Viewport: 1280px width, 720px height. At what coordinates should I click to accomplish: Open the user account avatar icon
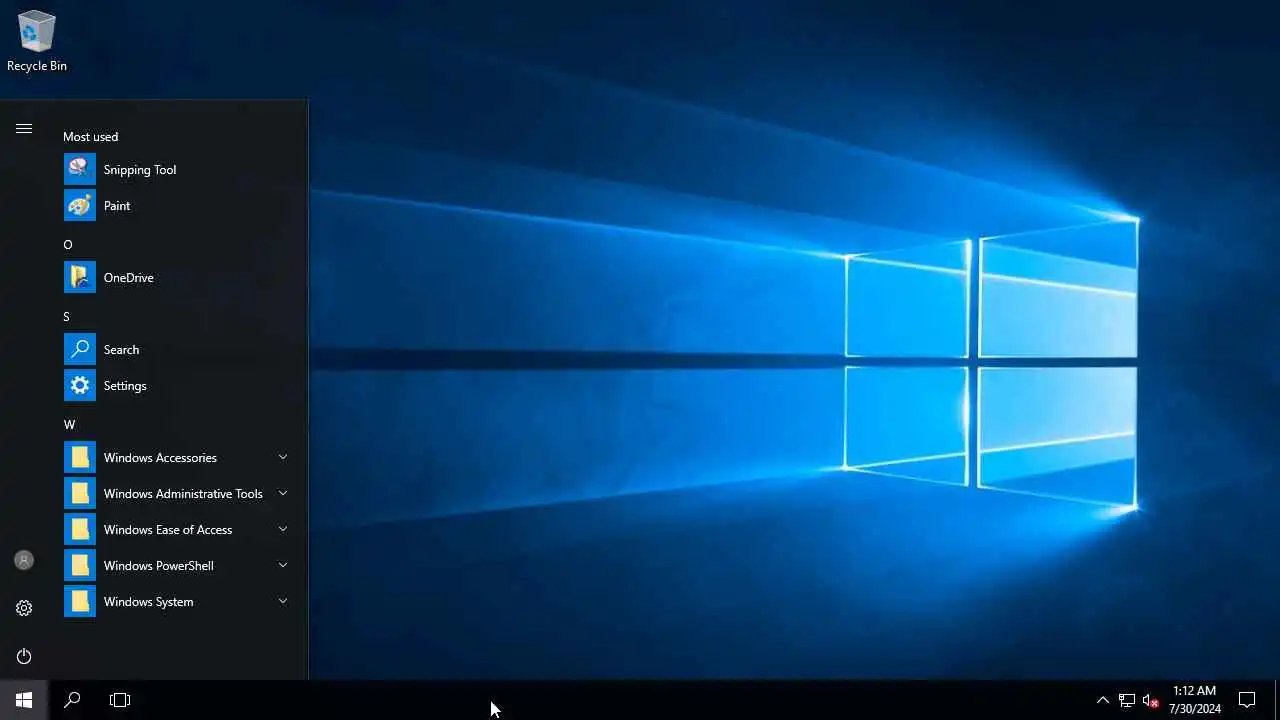point(24,560)
